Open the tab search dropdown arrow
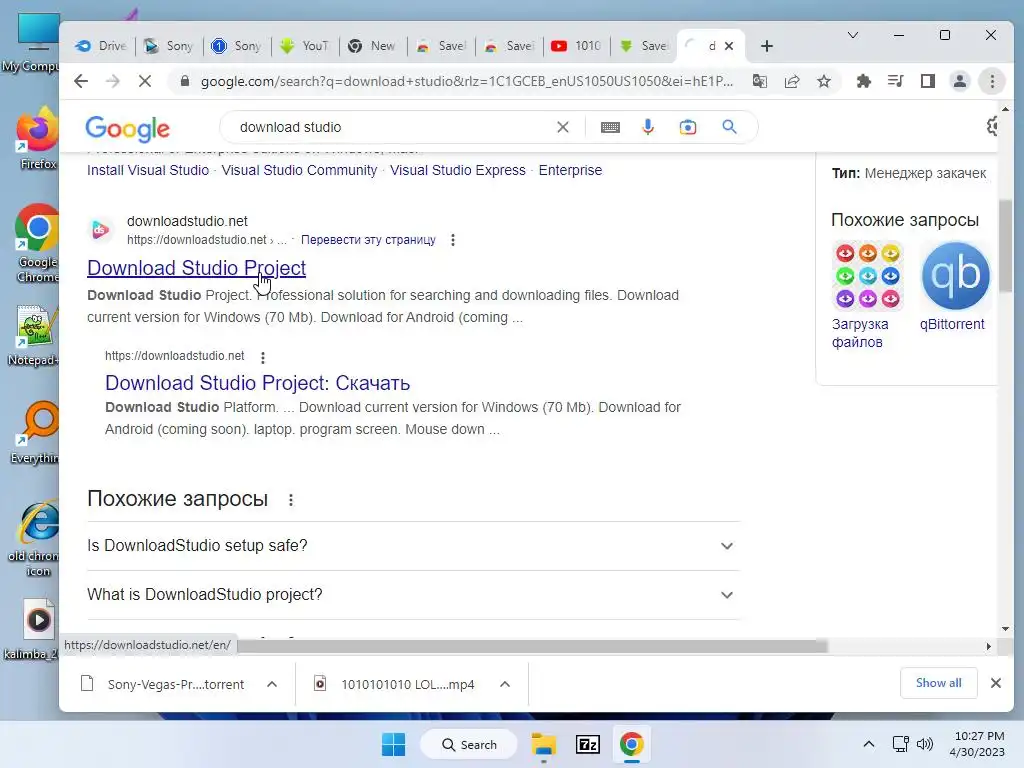Screen dimensions: 1024x768 (853, 35)
